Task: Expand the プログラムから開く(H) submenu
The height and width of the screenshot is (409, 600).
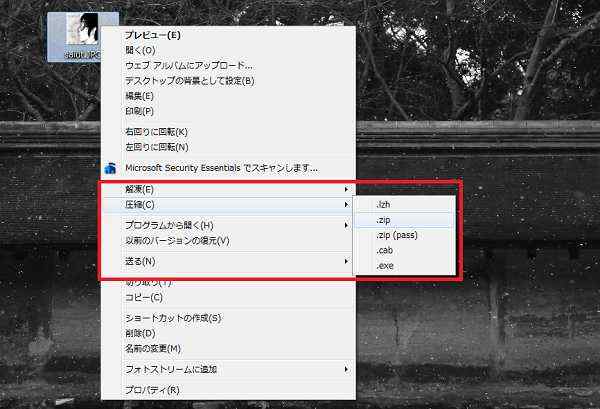Action: pyautogui.click(x=347, y=225)
